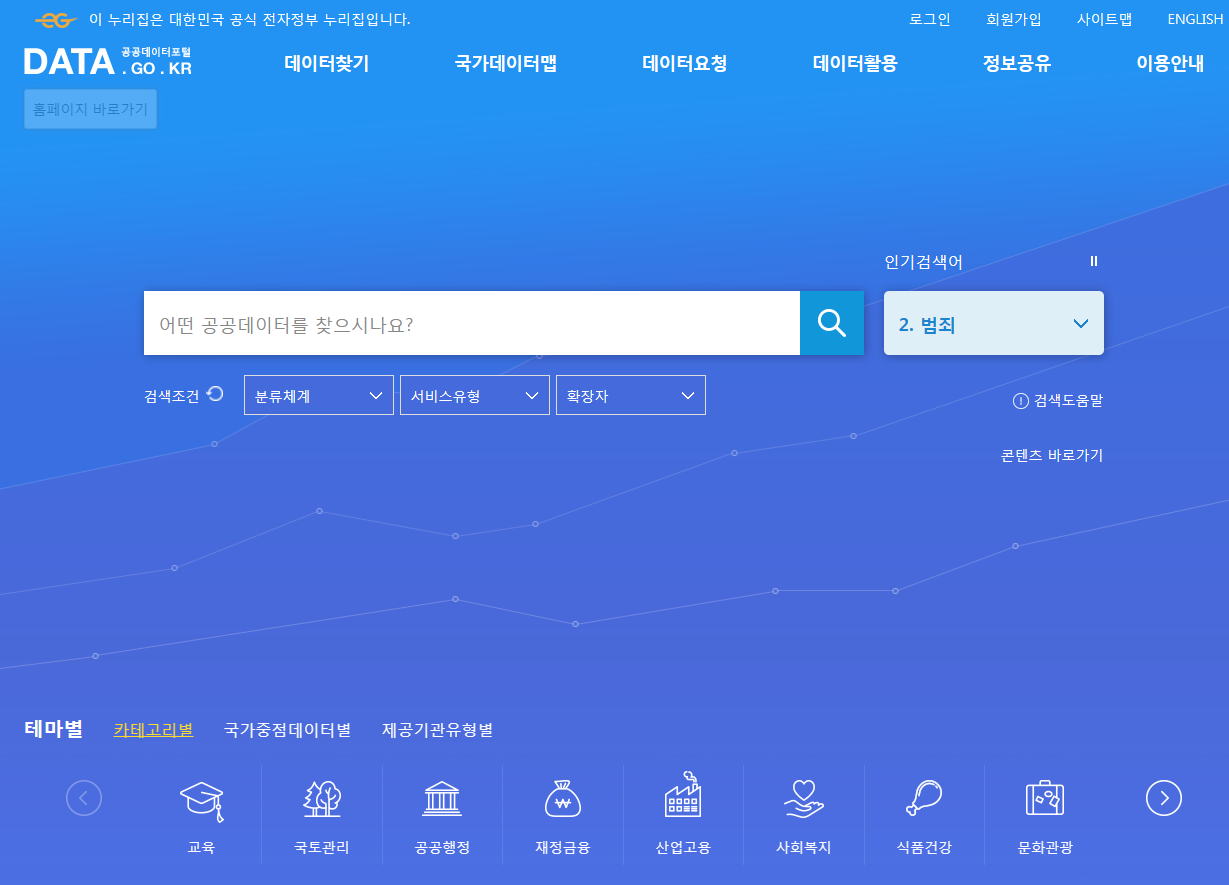The height and width of the screenshot is (885, 1229).
Task: Open the 정보공유 menu
Action: click(1017, 64)
